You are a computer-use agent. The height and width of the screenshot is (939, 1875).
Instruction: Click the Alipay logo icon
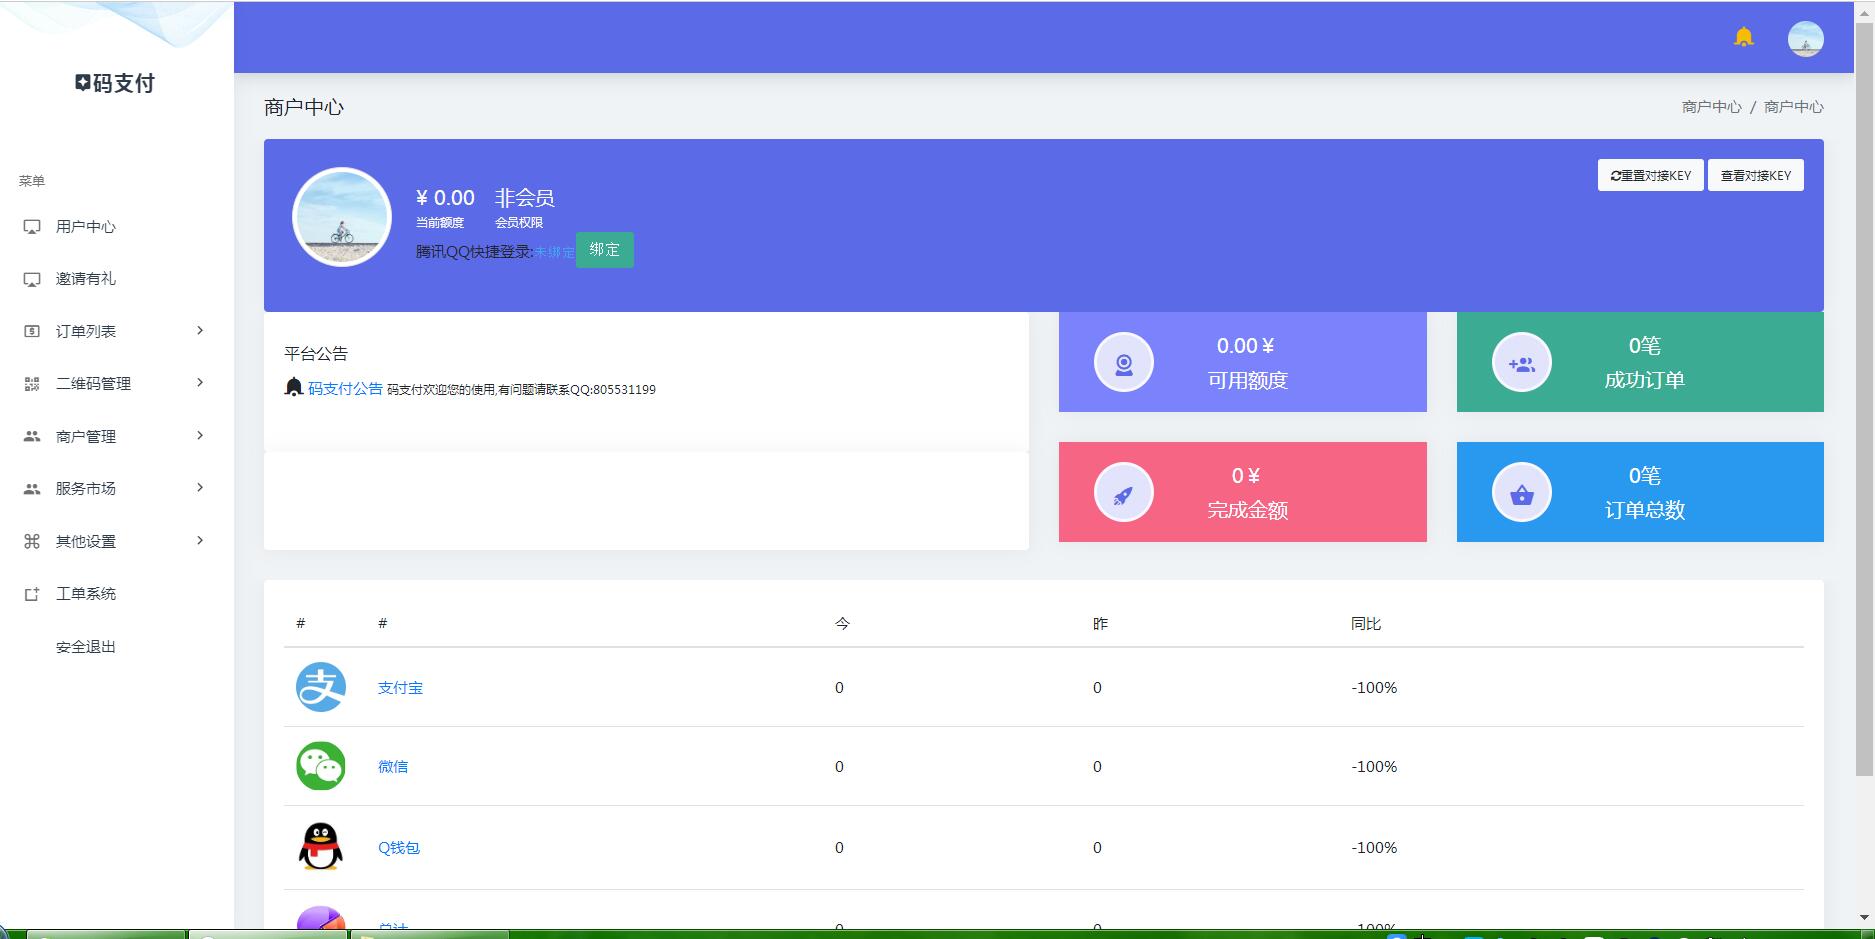(321, 687)
